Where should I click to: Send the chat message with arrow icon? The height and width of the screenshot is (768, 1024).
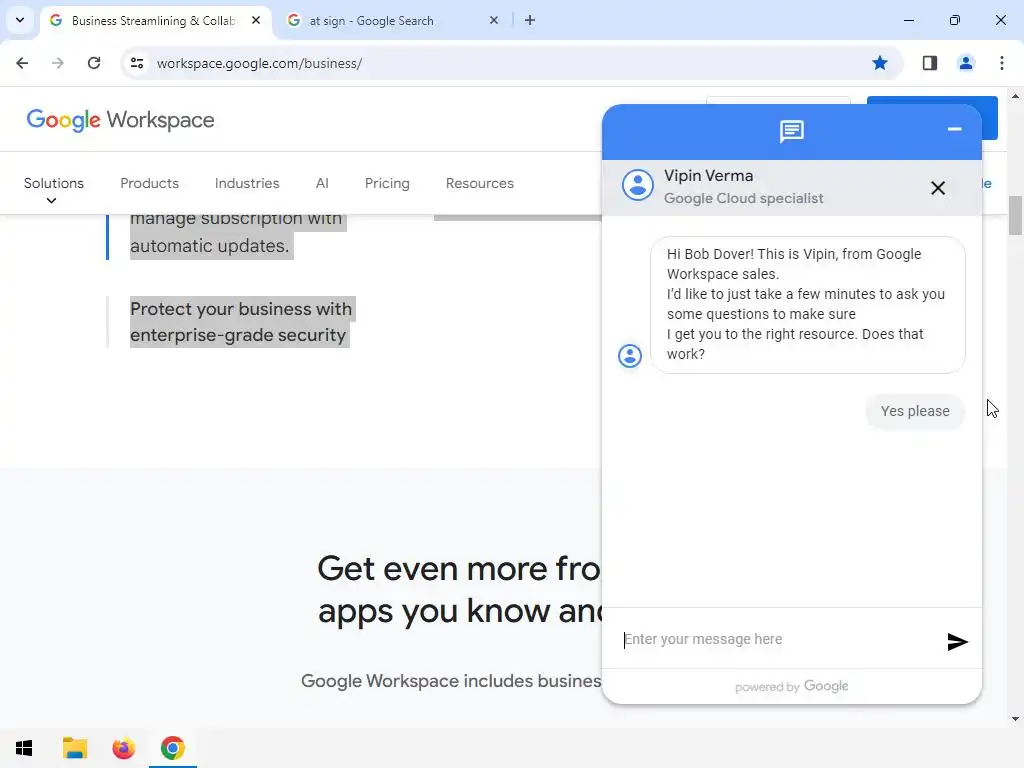click(x=957, y=641)
